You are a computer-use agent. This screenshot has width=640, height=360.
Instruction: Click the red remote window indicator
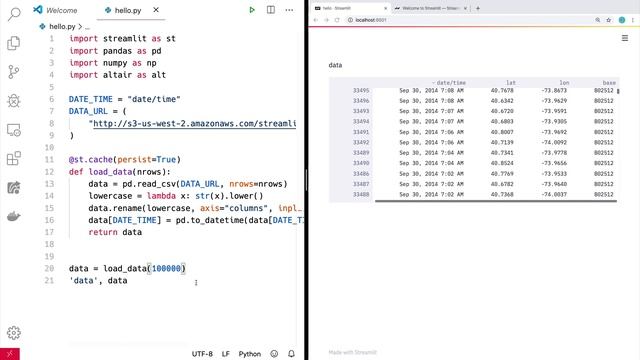tap(10, 354)
